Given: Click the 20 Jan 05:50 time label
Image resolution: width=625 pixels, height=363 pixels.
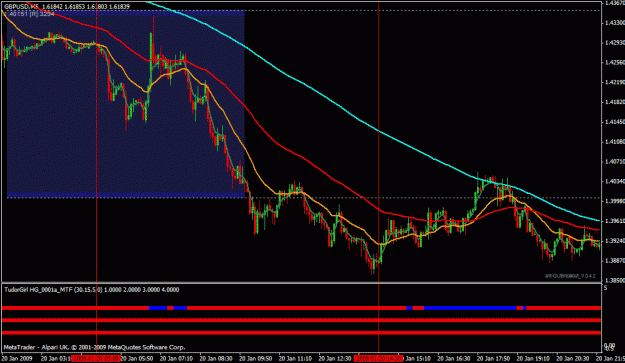Looking at the screenshot, I should tap(137, 359).
